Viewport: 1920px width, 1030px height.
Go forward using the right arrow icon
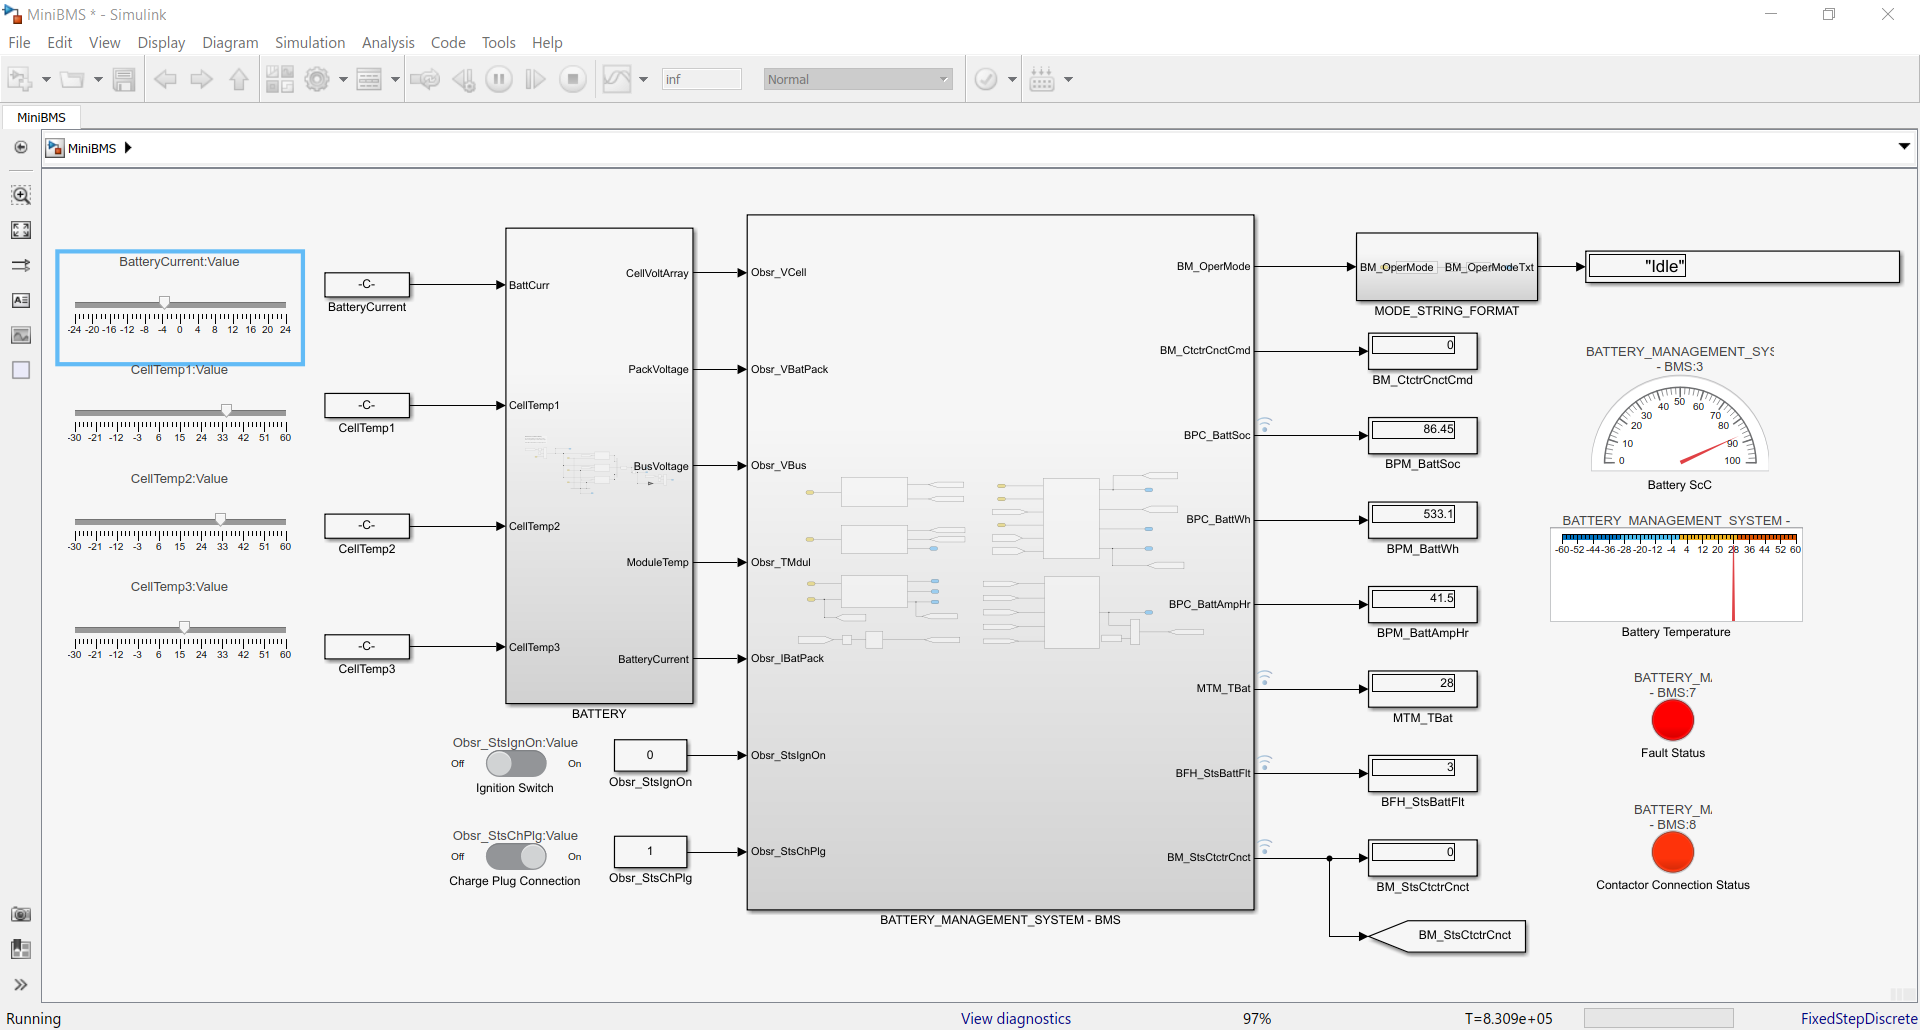click(x=202, y=79)
